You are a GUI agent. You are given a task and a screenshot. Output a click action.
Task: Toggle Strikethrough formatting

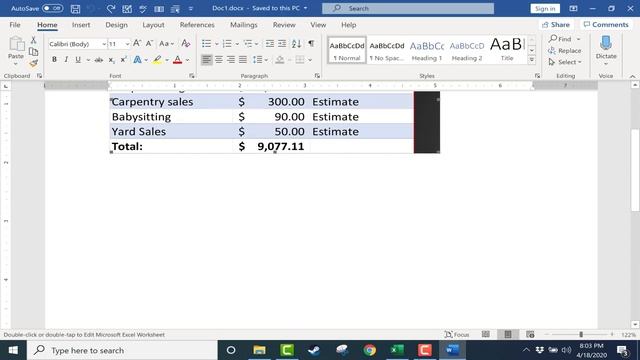(99, 60)
